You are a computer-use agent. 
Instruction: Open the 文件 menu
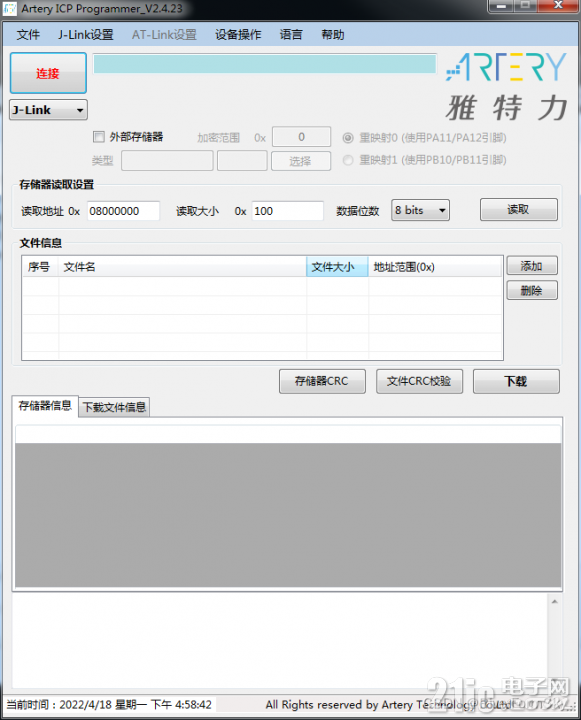tap(28, 35)
